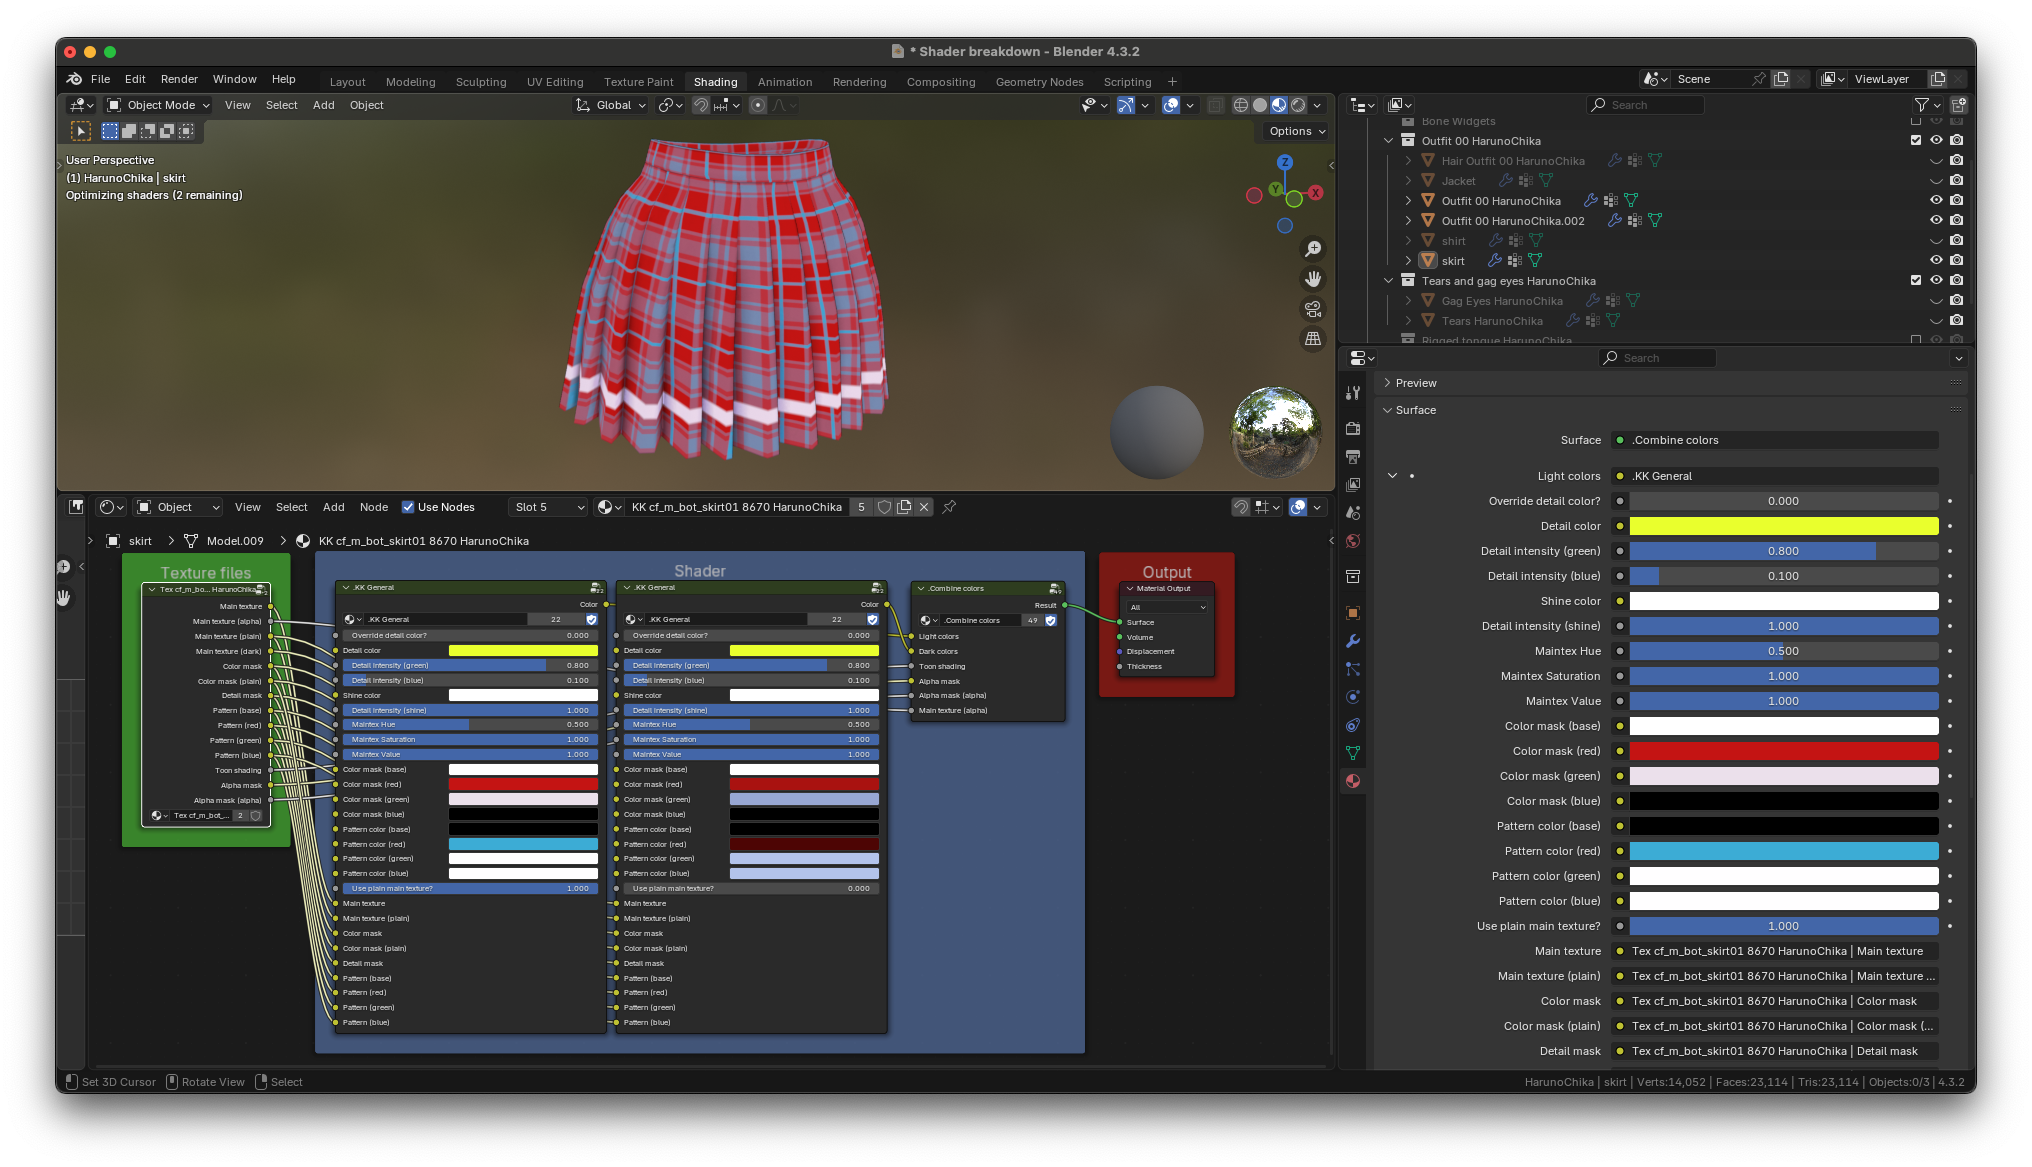
Task: Hide the skirt object in viewport
Action: pyautogui.click(x=1936, y=261)
